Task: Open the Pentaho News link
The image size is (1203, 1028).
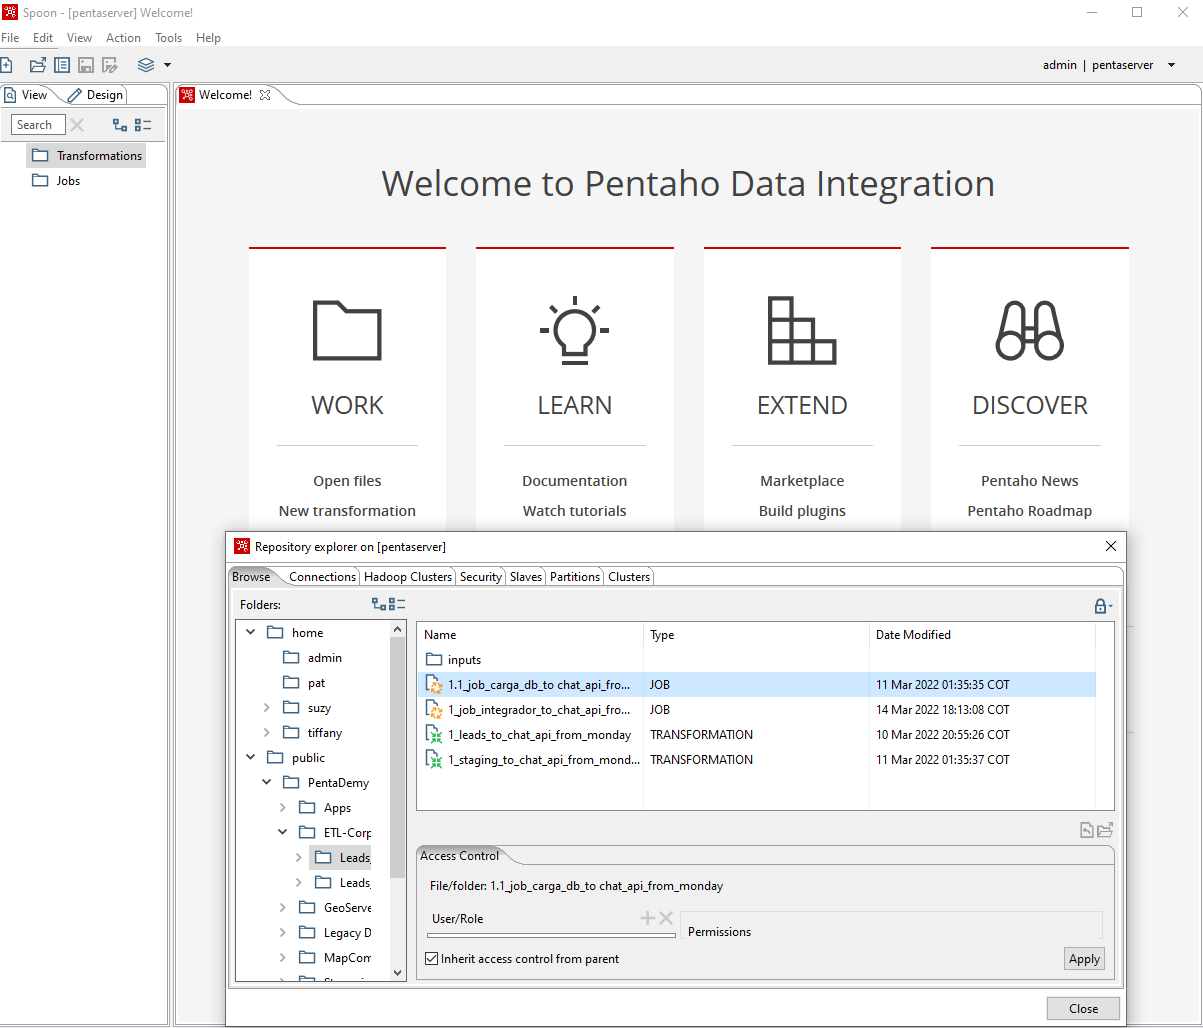Action: pyautogui.click(x=1030, y=481)
